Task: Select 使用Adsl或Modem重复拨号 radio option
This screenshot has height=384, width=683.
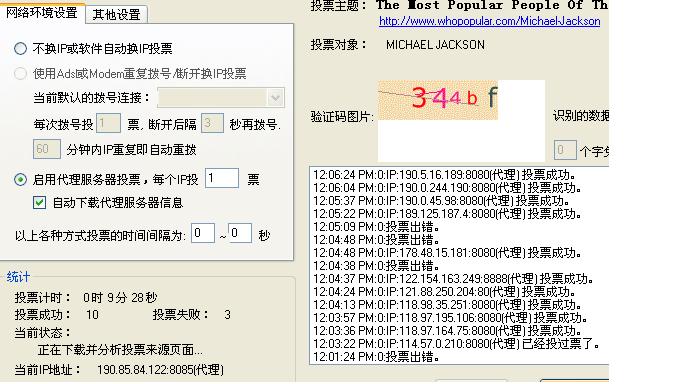Action: click(x=20, y=74)
